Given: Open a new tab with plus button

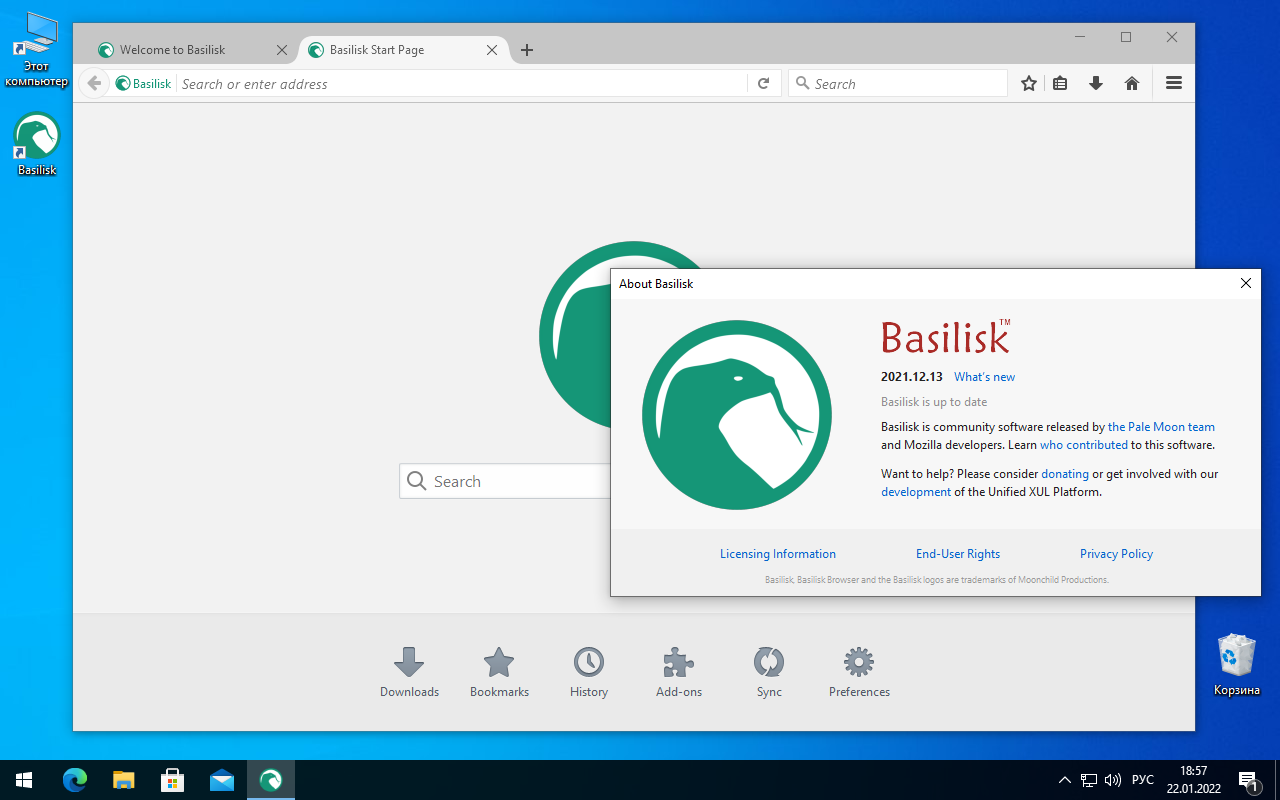Looking at the screenshot, I should (x=527, y=50).
